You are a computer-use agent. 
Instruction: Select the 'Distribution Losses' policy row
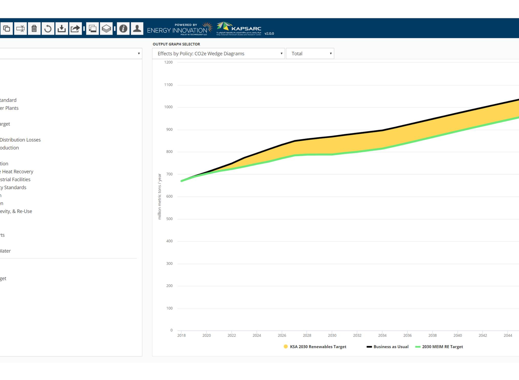pyautogui.click(x=20, y=140)
